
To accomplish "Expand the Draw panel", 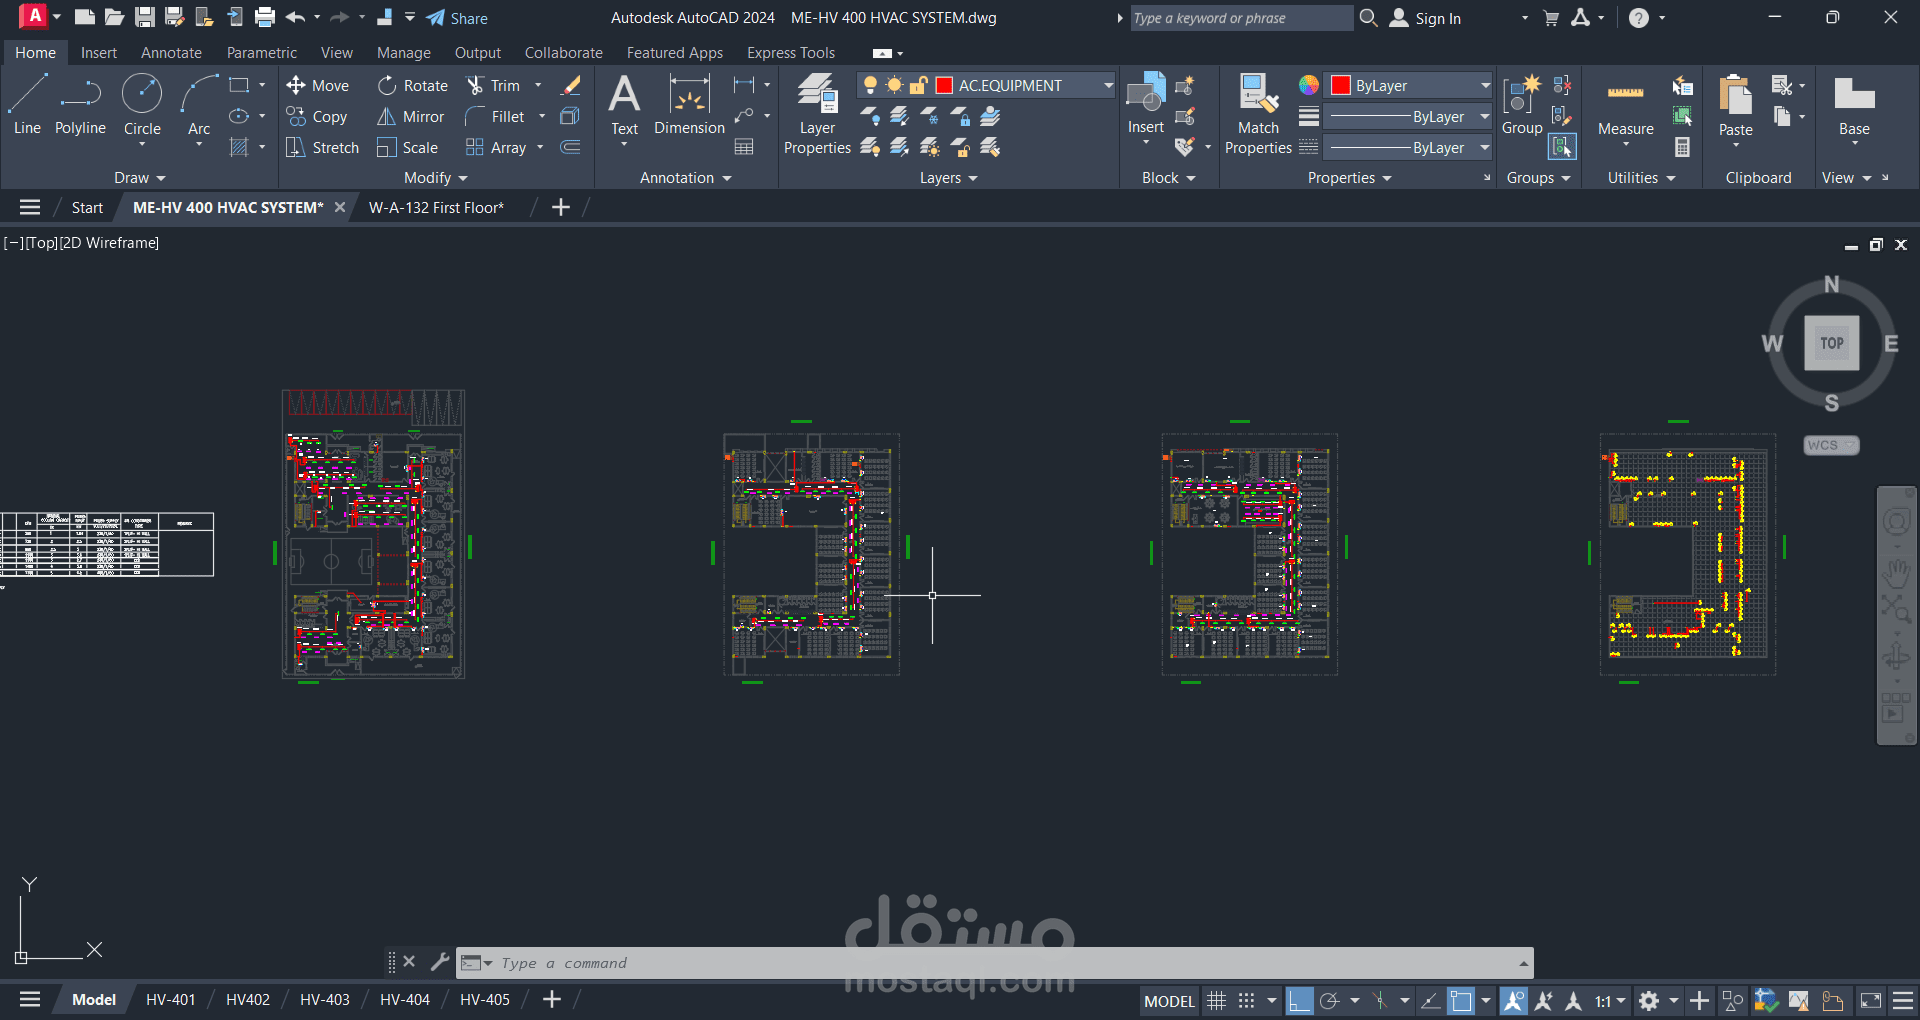I will point(139,178).
